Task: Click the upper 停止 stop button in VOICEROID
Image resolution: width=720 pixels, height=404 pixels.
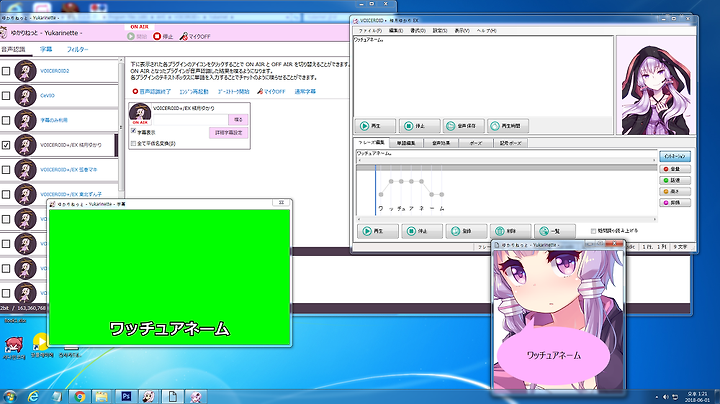Action: tap(419, 125)
